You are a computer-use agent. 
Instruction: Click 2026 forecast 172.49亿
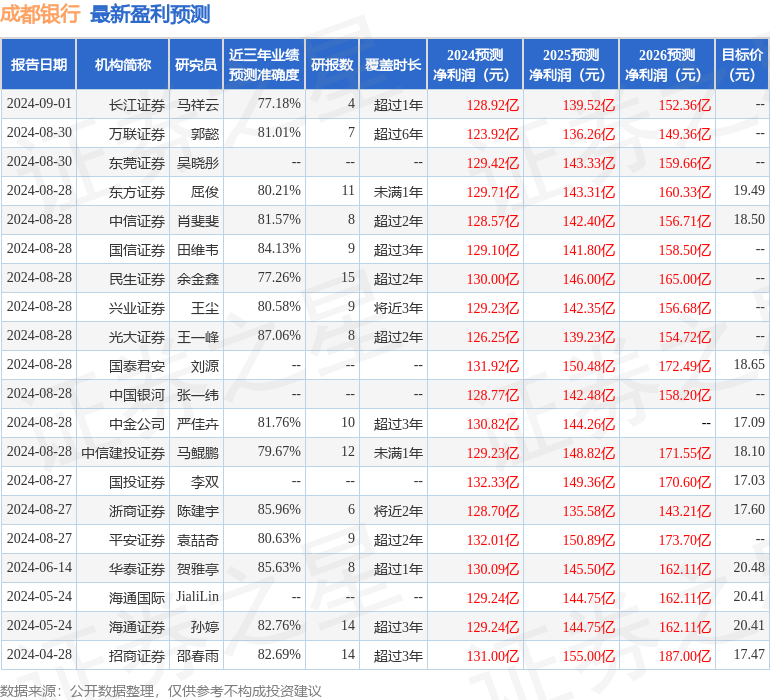685,366
